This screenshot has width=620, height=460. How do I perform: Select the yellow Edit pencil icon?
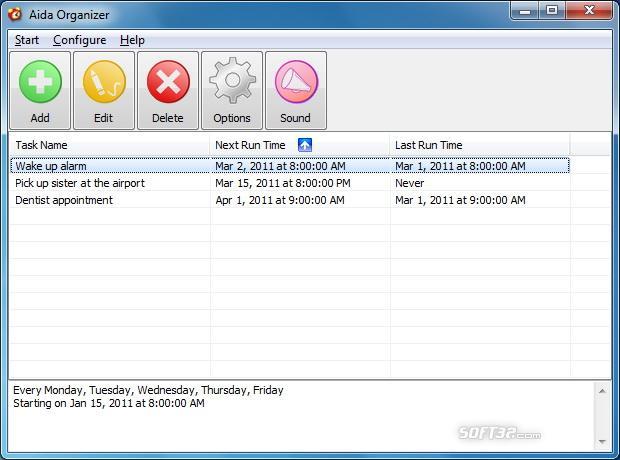tap(104, 81)
